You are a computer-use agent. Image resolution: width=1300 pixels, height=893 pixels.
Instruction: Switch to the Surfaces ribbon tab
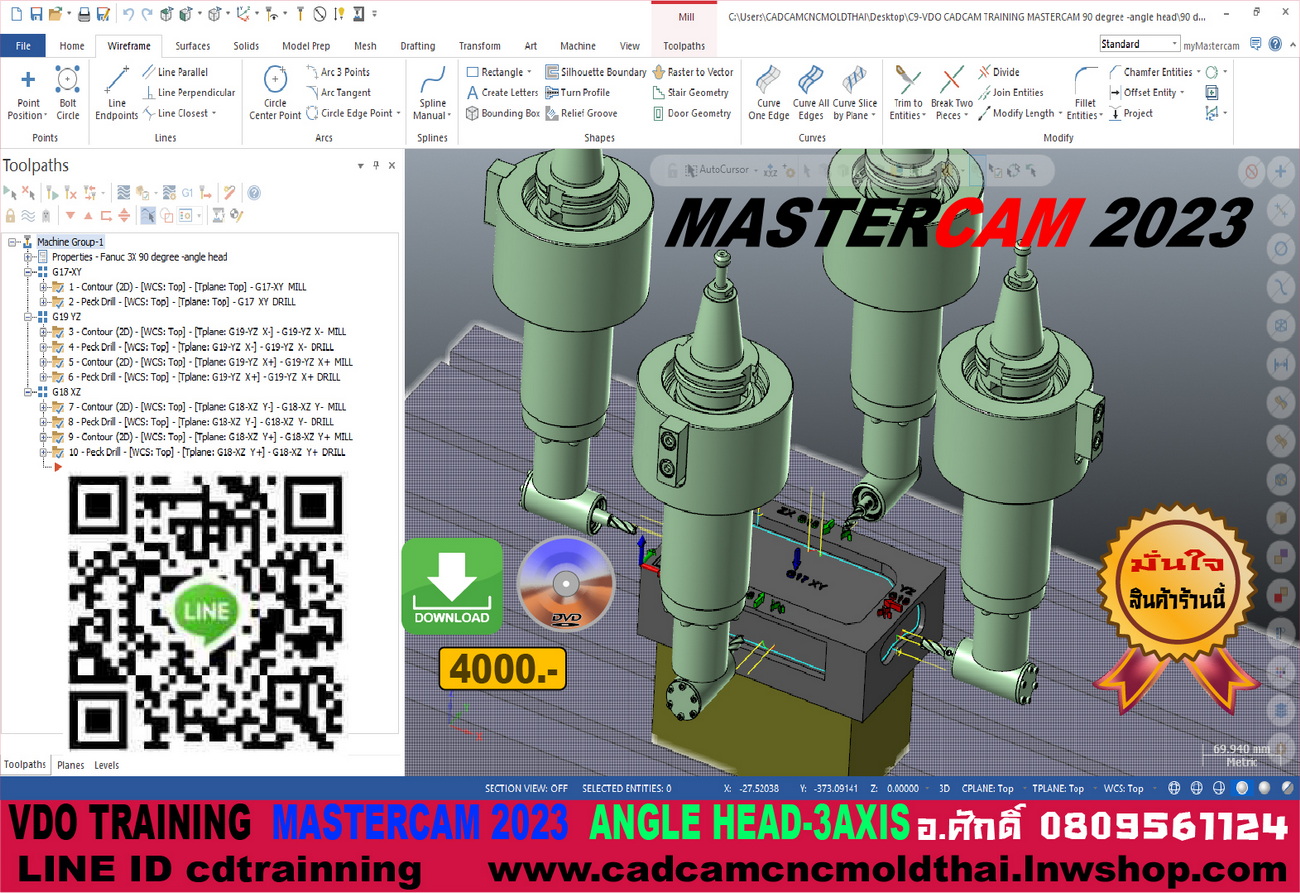tap(192, 45)
